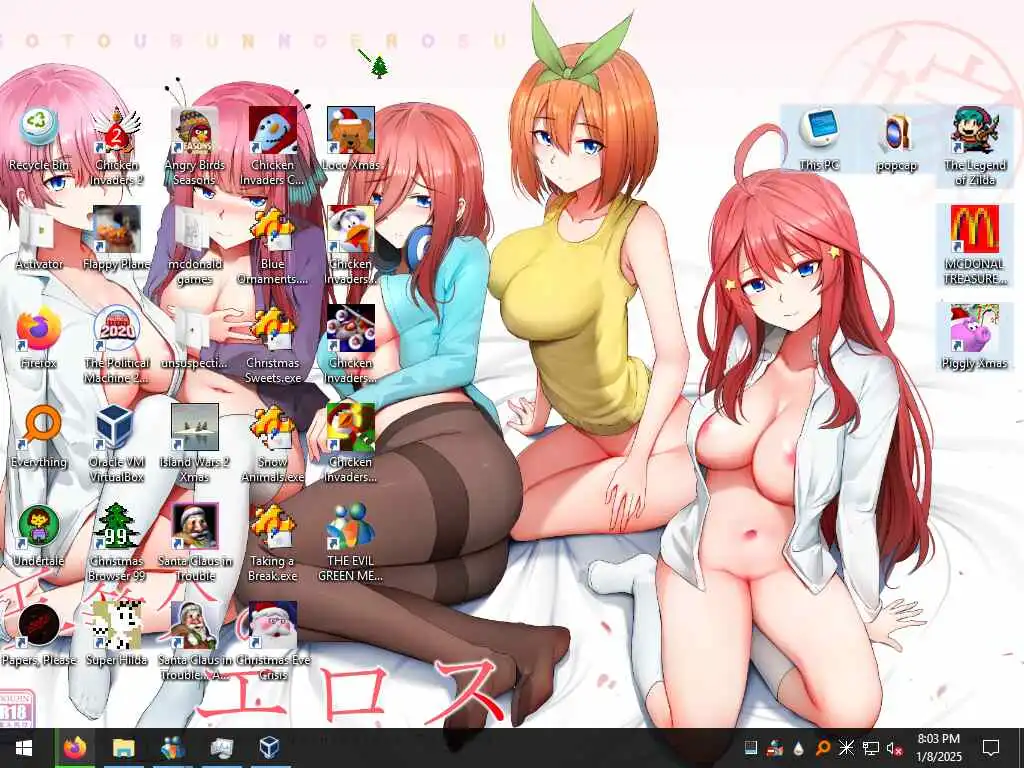Open the Super Hilda shortcut

pyautogui.click(x=116, y=634)
